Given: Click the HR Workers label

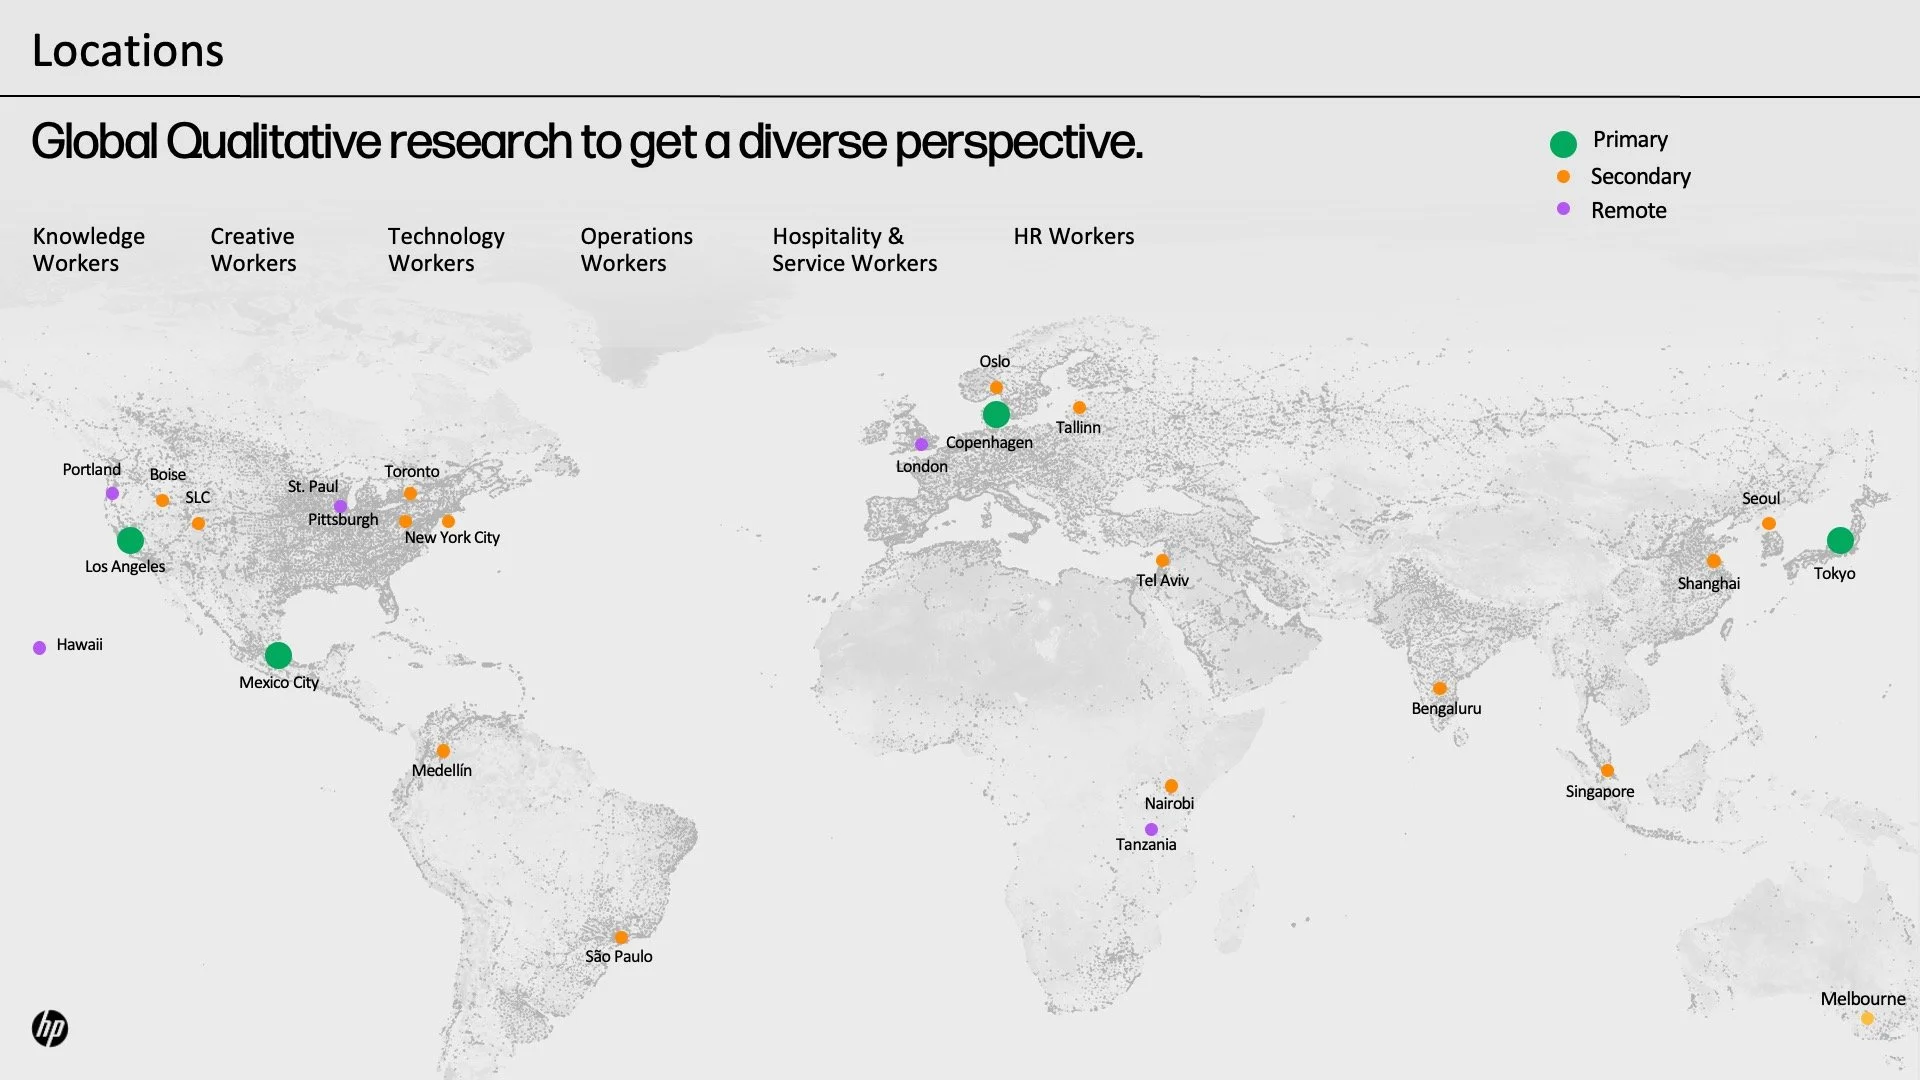Looking at the screenshot, I should click(x=1073, y=237).
